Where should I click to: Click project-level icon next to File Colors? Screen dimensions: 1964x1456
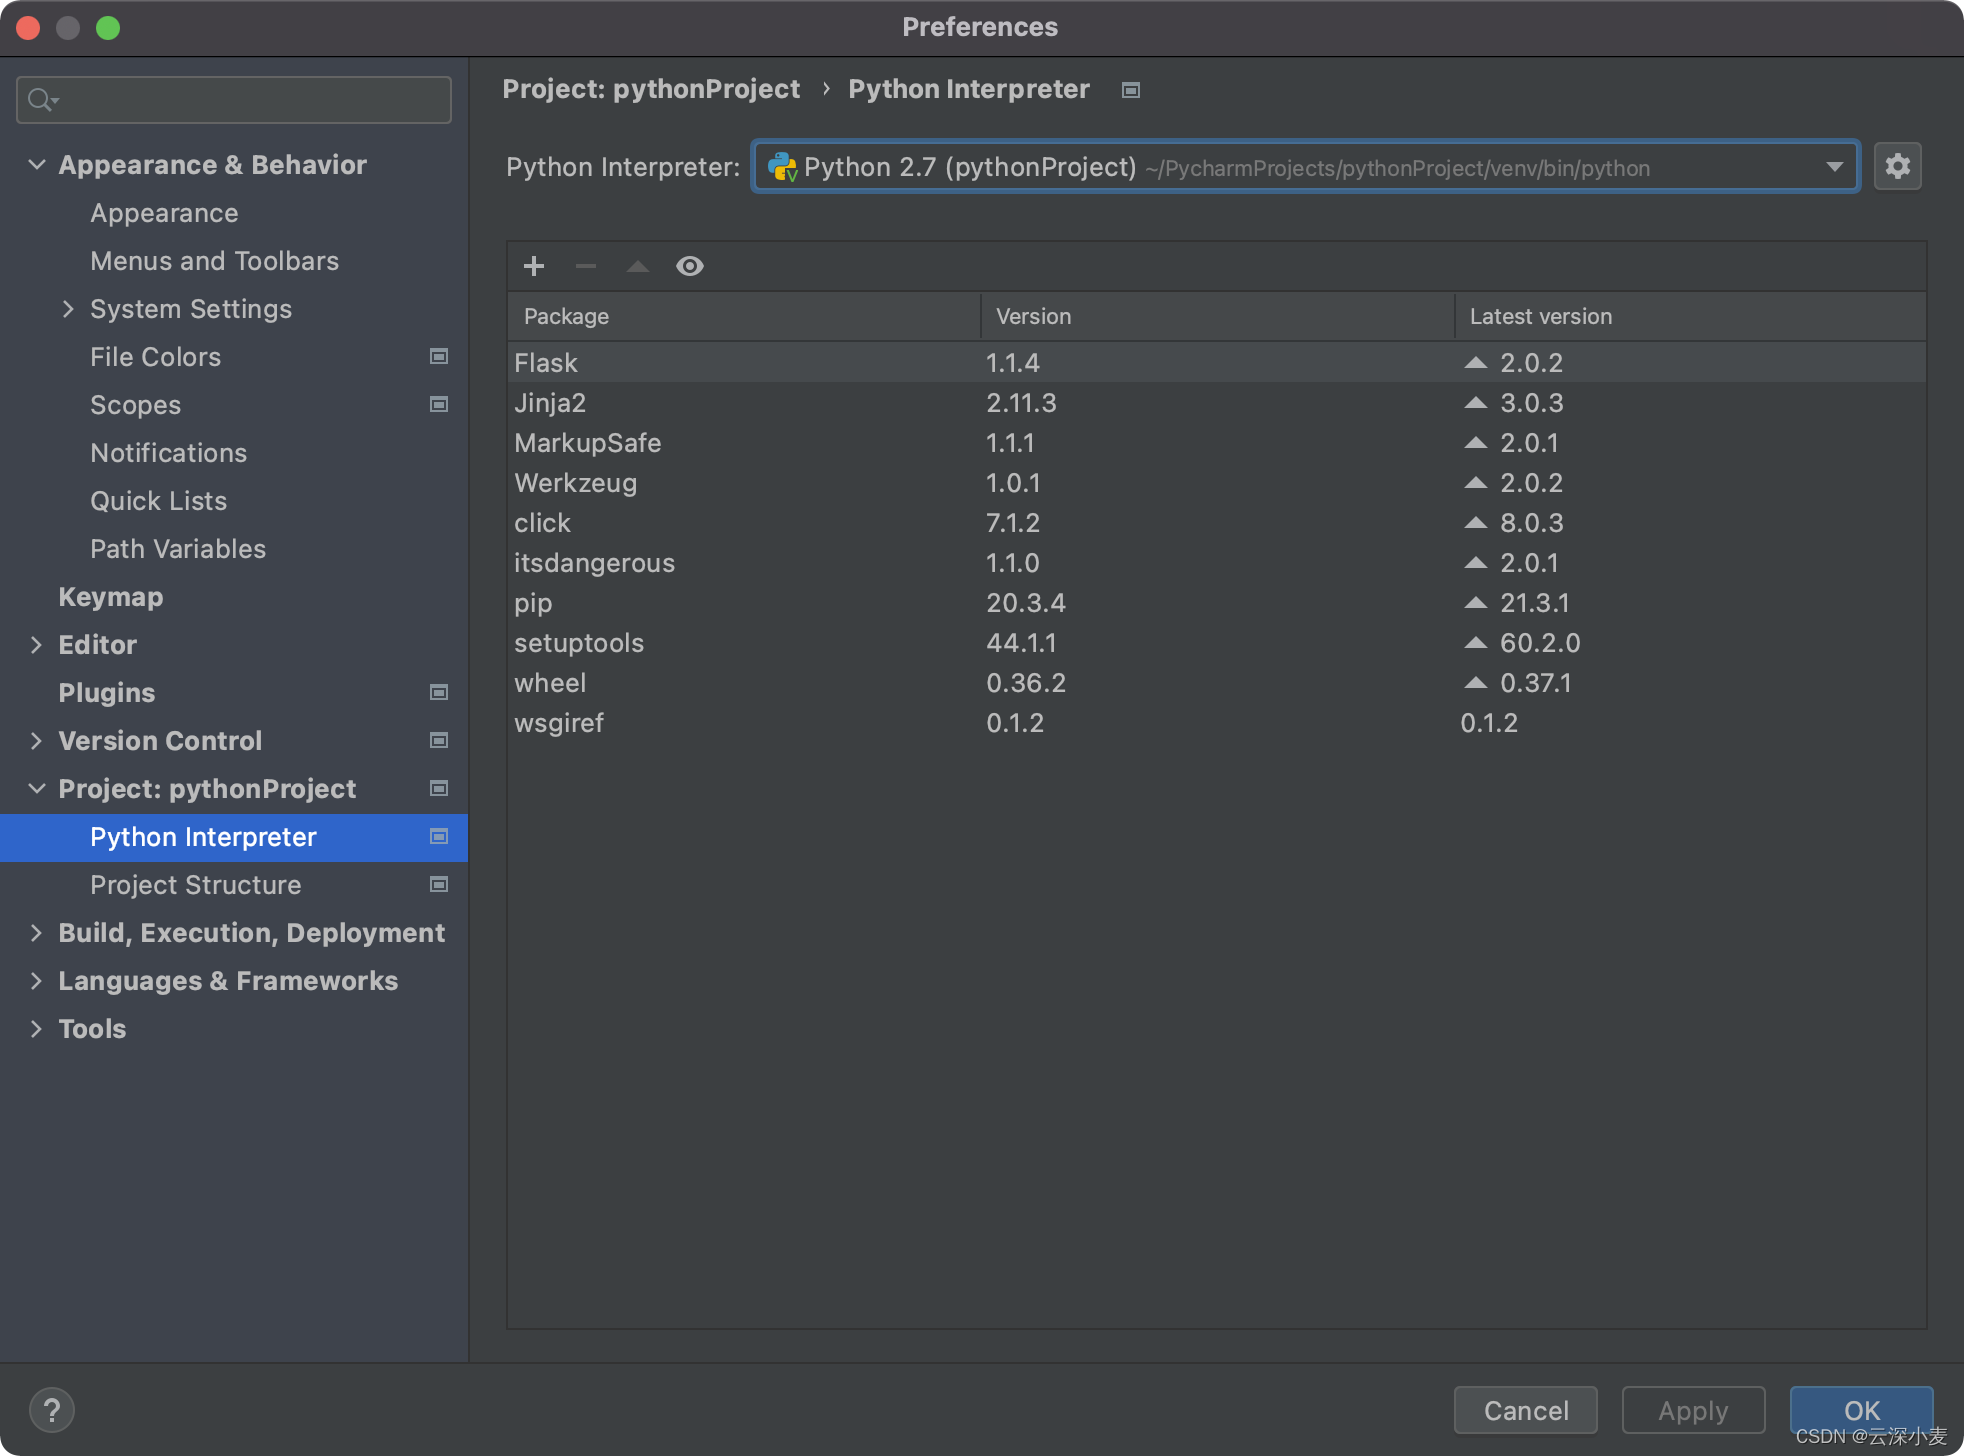(x=438, y=356)
